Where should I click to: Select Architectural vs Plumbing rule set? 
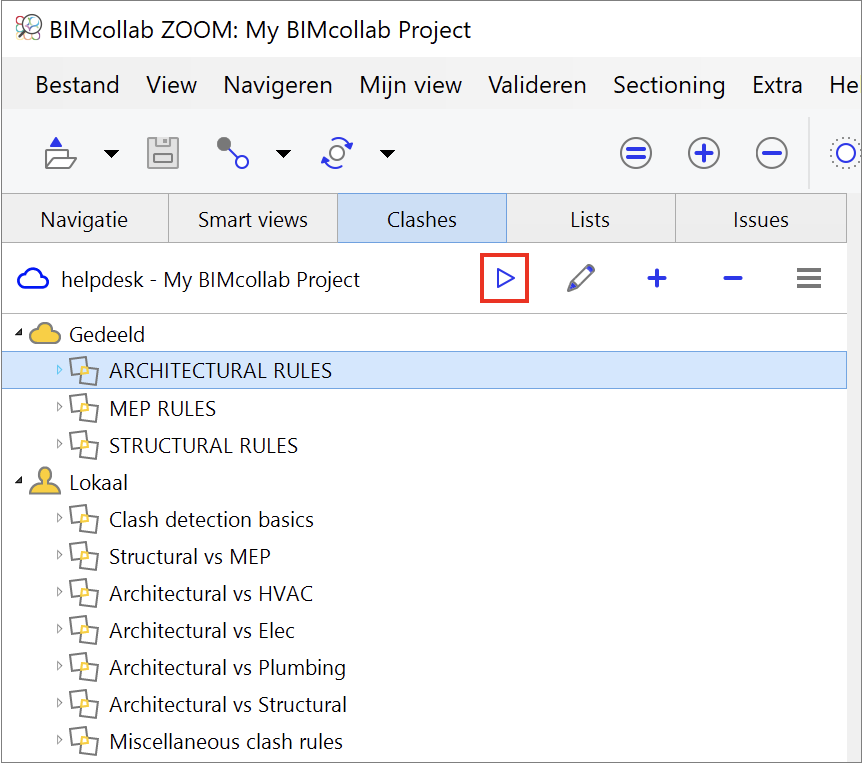tap(228, 668)
